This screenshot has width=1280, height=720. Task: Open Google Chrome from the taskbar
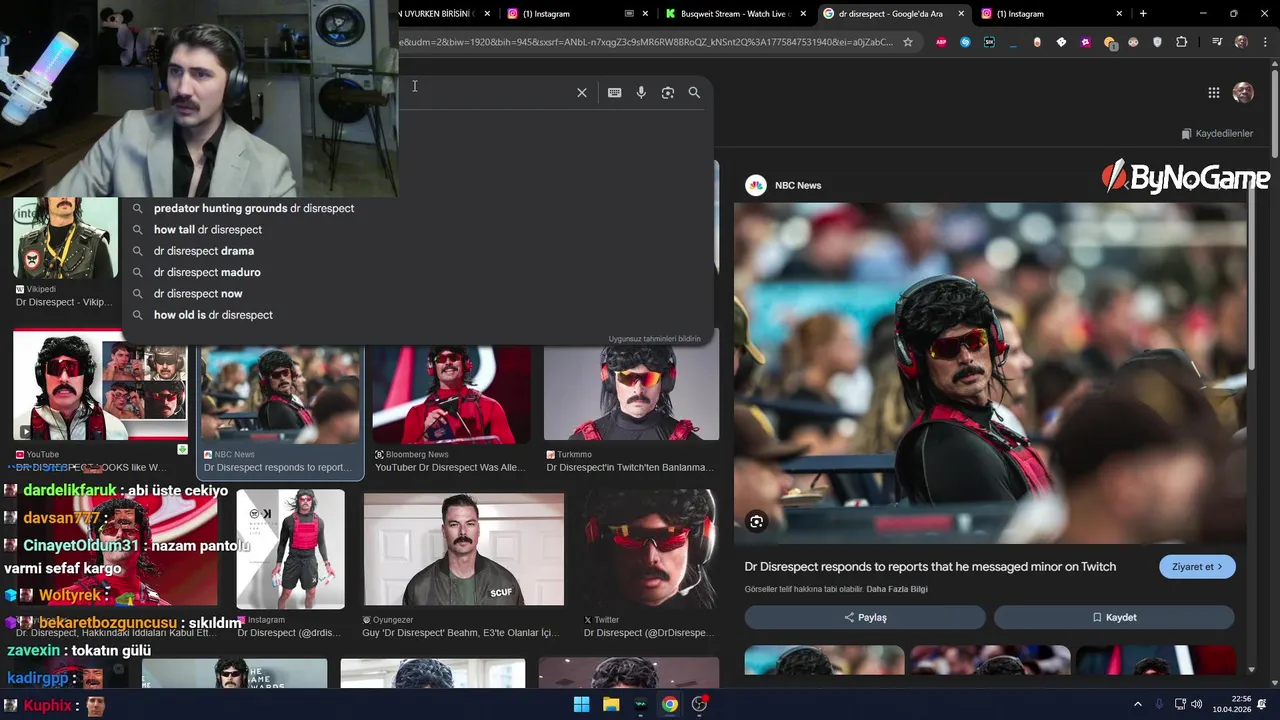pos(670,705)
